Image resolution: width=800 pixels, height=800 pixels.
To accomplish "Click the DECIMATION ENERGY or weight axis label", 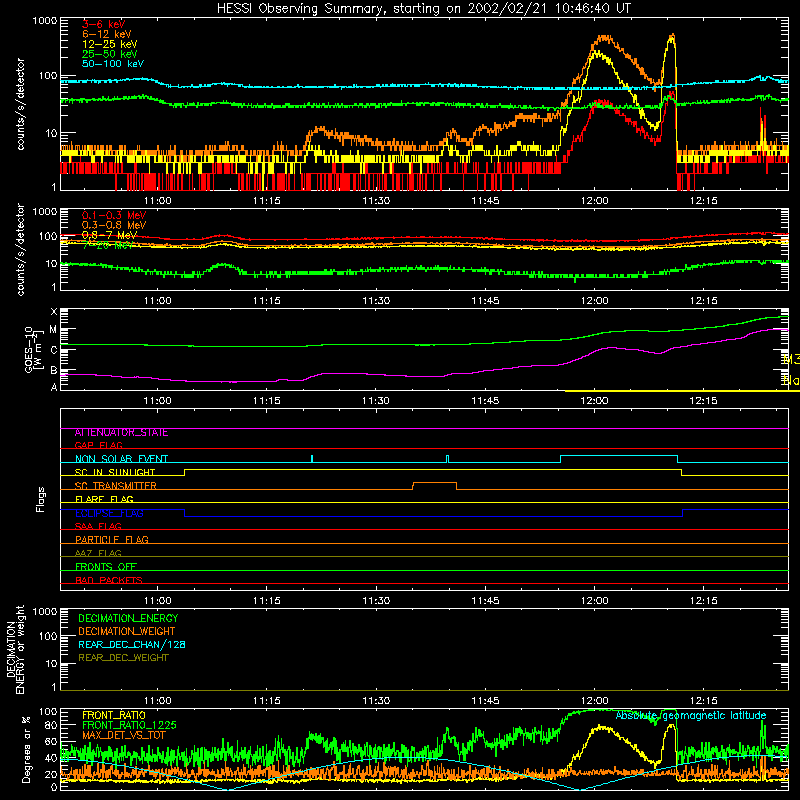I will point(15,650).
